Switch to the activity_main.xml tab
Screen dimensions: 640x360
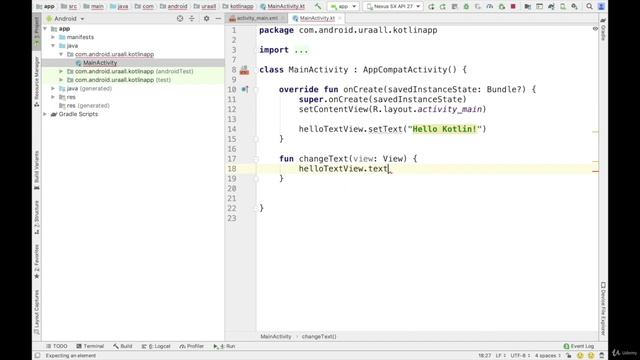tap(257, 18)
